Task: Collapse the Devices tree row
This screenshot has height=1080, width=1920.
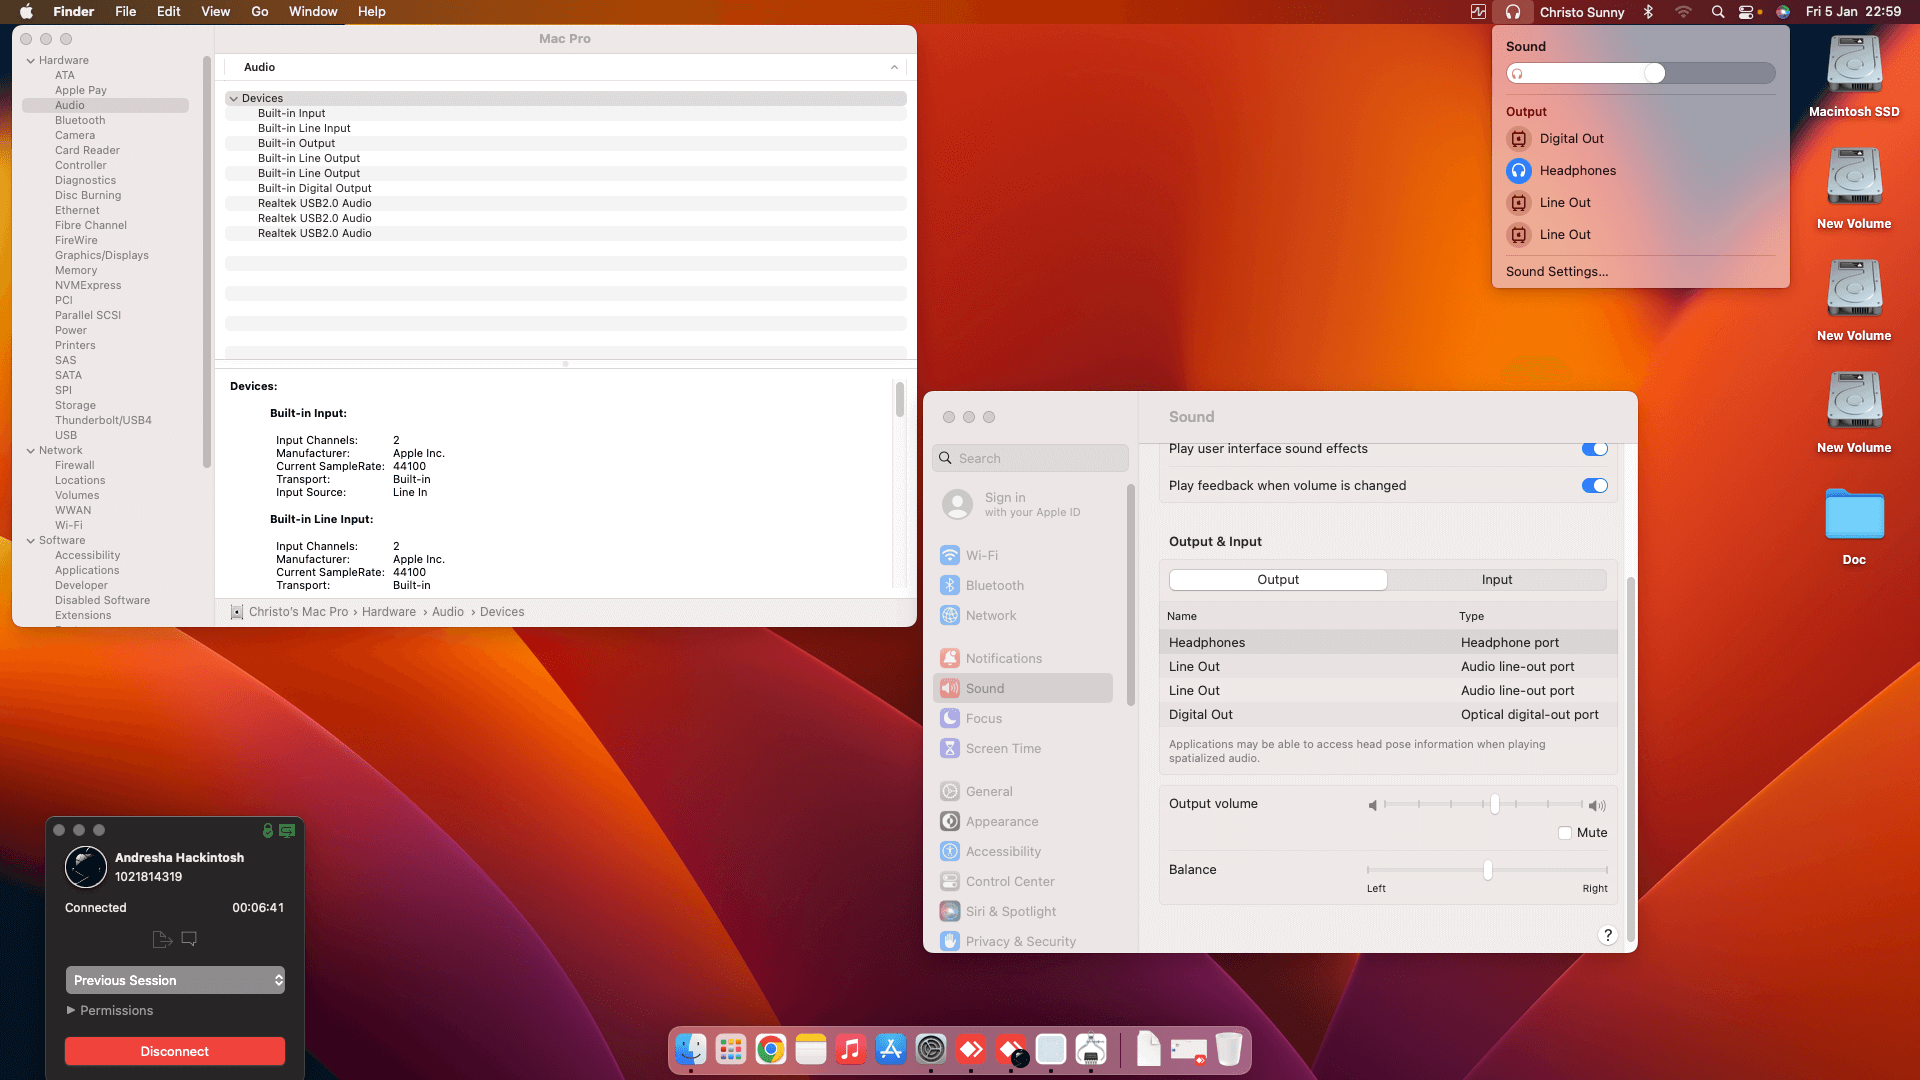Action: point(234,98)
